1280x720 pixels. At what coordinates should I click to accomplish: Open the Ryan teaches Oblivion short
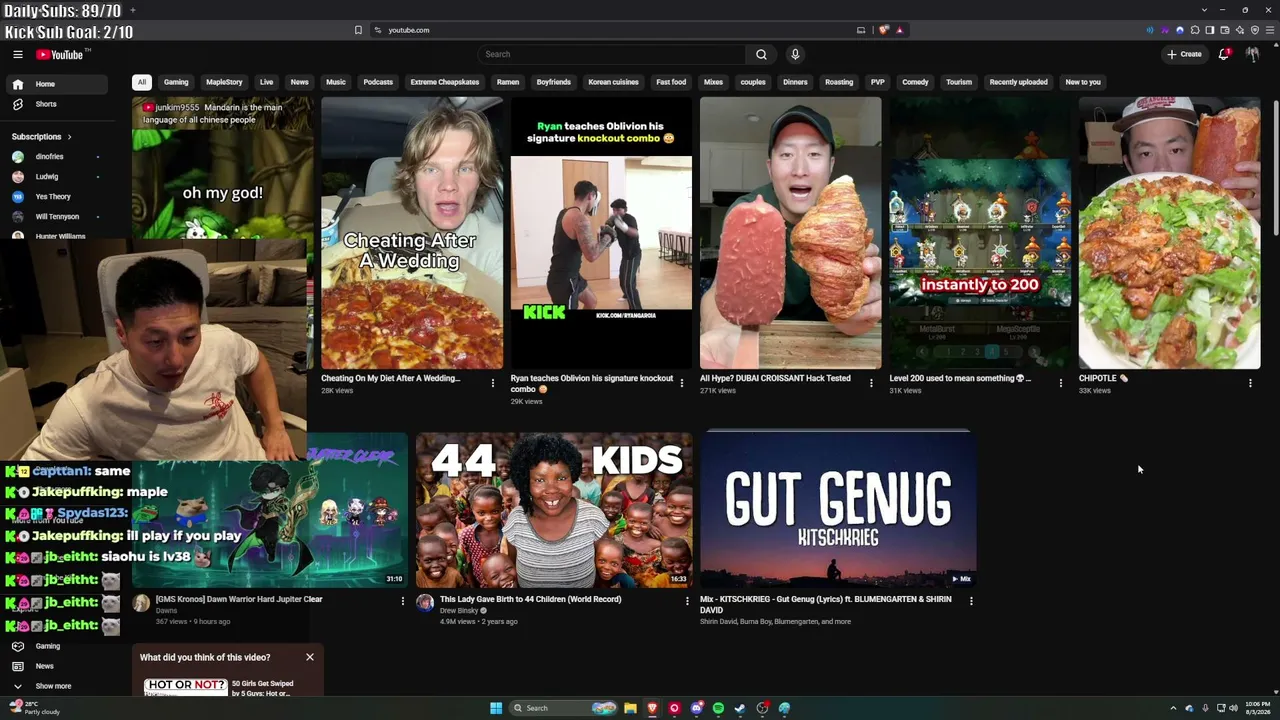pos(601,233)
